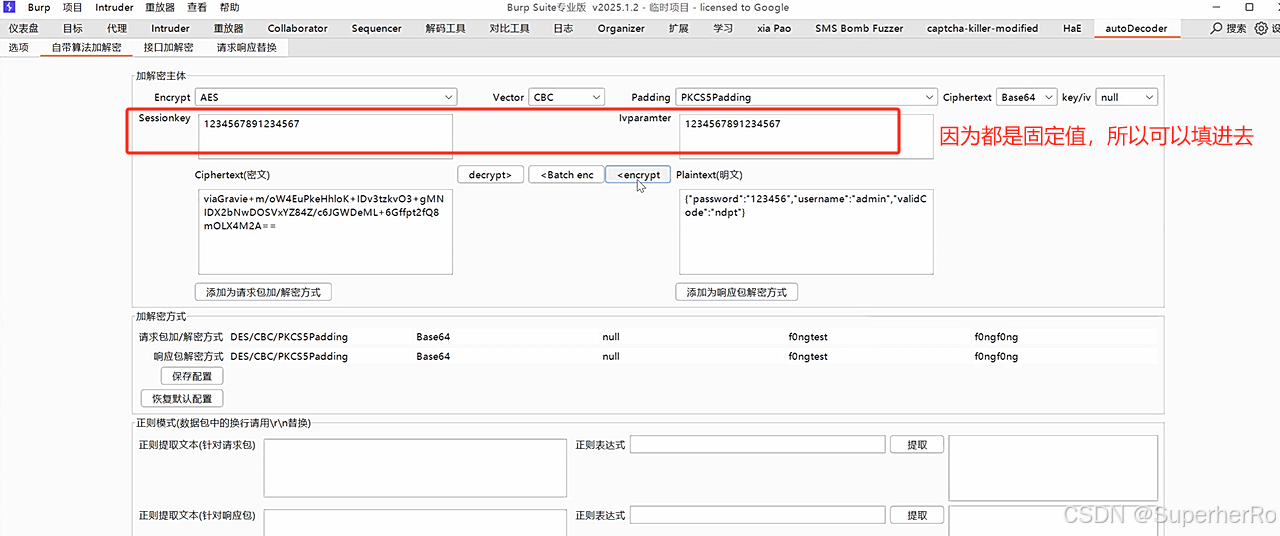Switch to the 目标 tab

(73, 29)
